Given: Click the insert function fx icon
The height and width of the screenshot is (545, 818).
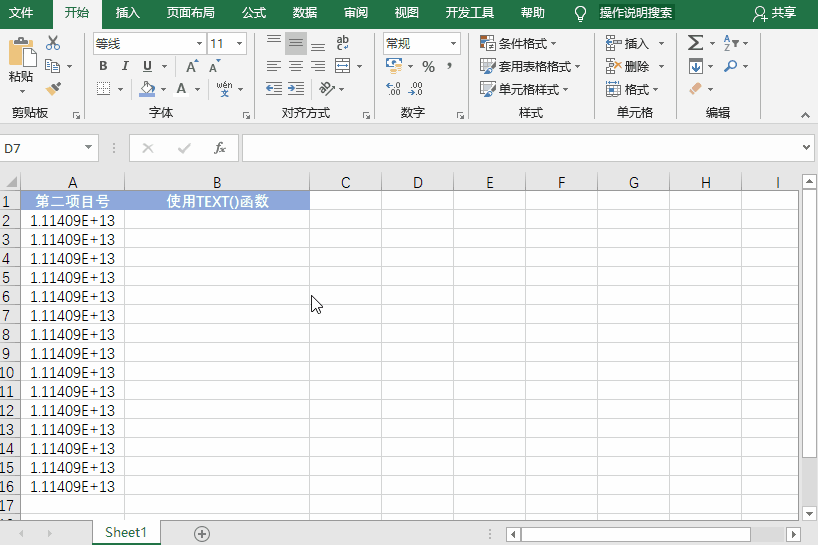Looking at the screenshot, I should 220,148.
